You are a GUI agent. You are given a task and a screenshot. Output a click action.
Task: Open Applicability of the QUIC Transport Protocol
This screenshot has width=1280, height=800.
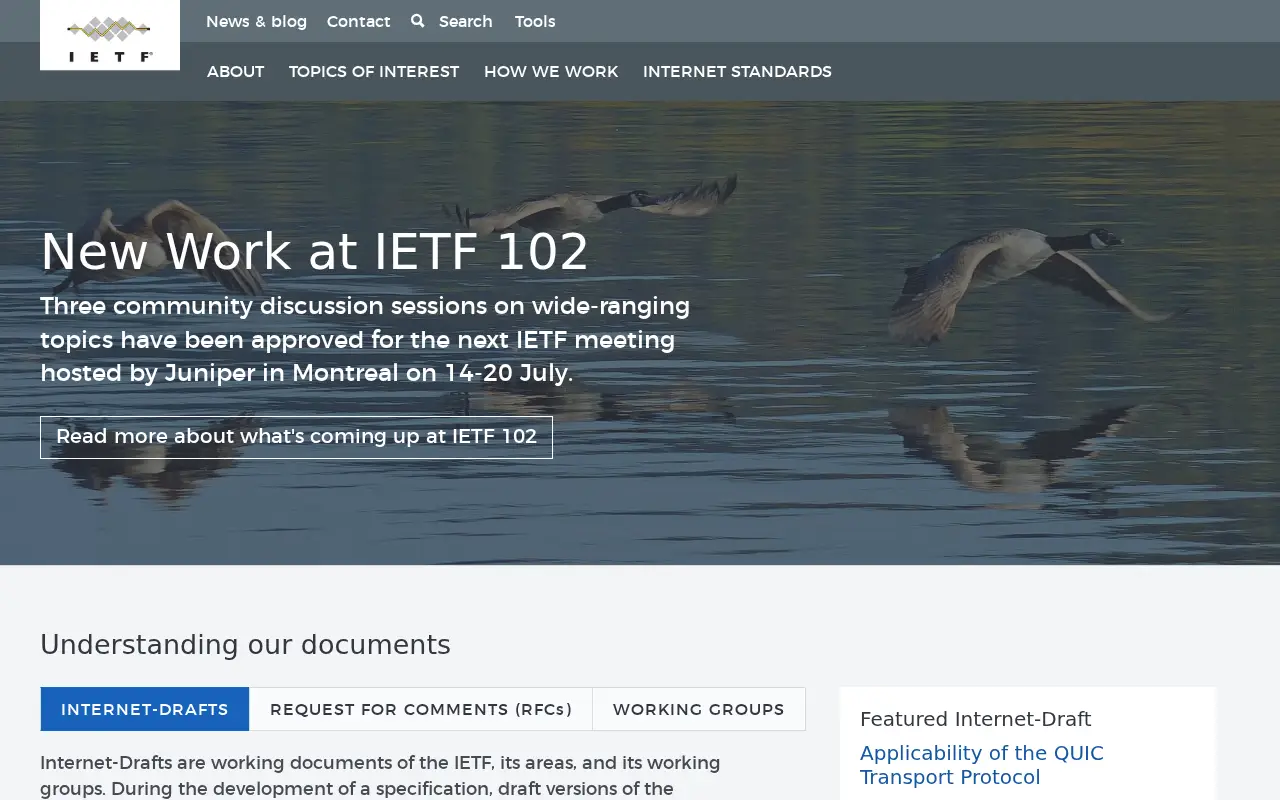(981, 765)
